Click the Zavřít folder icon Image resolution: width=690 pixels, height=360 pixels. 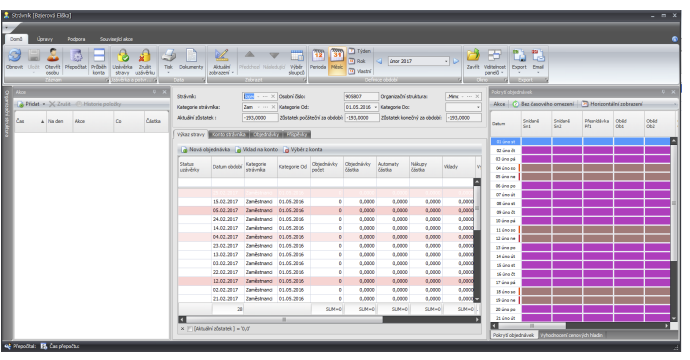473,55
